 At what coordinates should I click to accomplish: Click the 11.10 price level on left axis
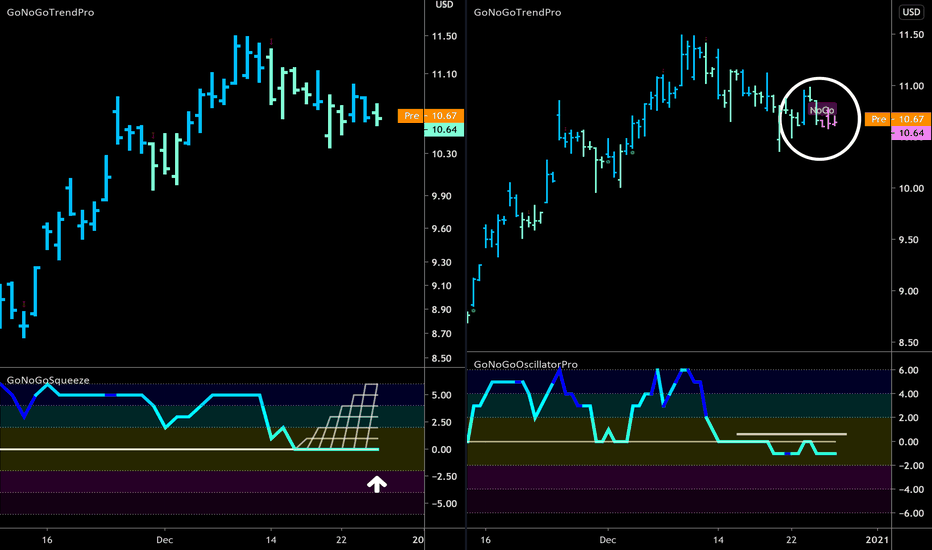coord(444,74)
